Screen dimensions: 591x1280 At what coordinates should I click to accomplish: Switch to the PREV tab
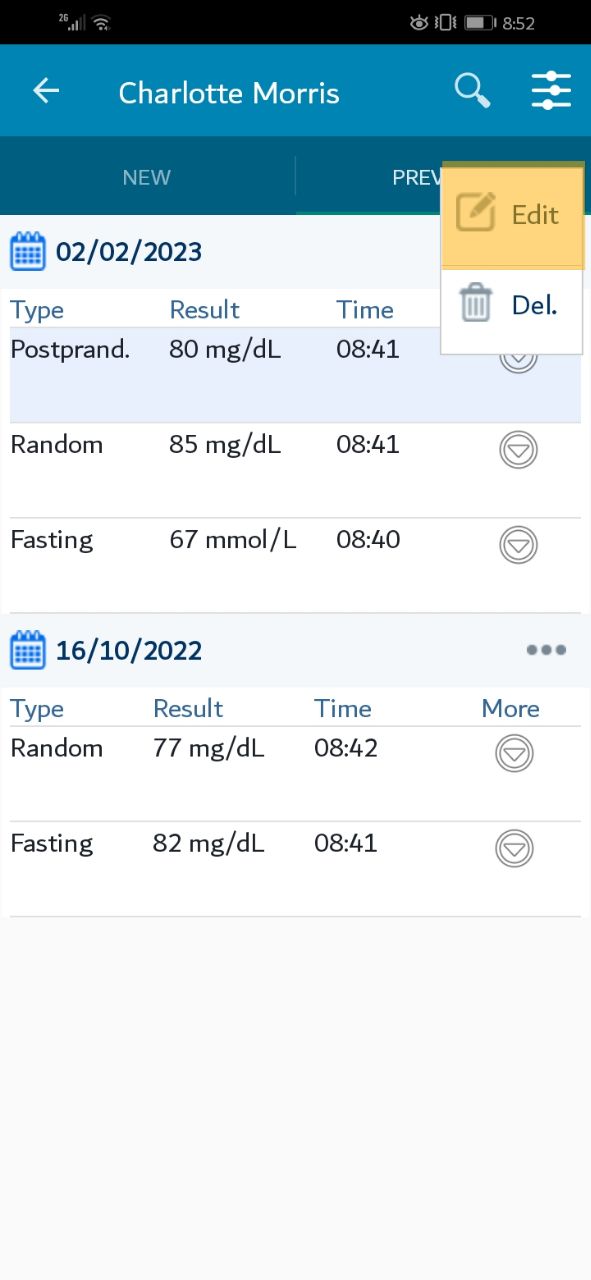click(x=418, y=177)
